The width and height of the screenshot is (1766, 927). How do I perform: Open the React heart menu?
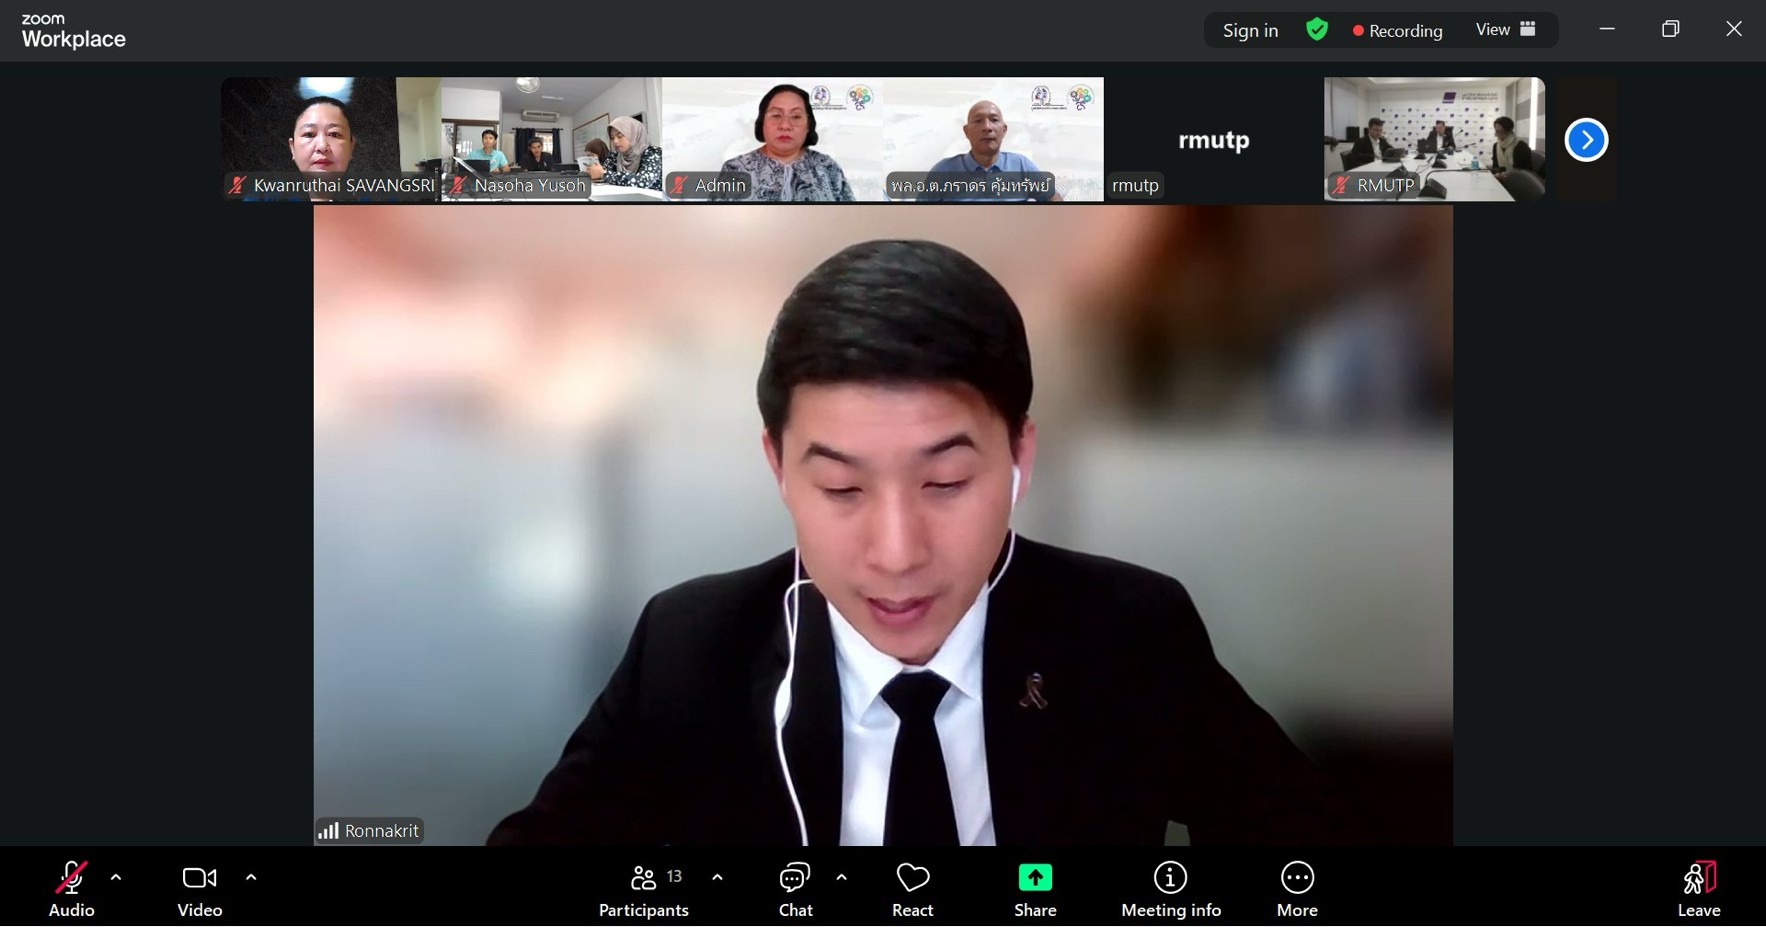point(912,887)
